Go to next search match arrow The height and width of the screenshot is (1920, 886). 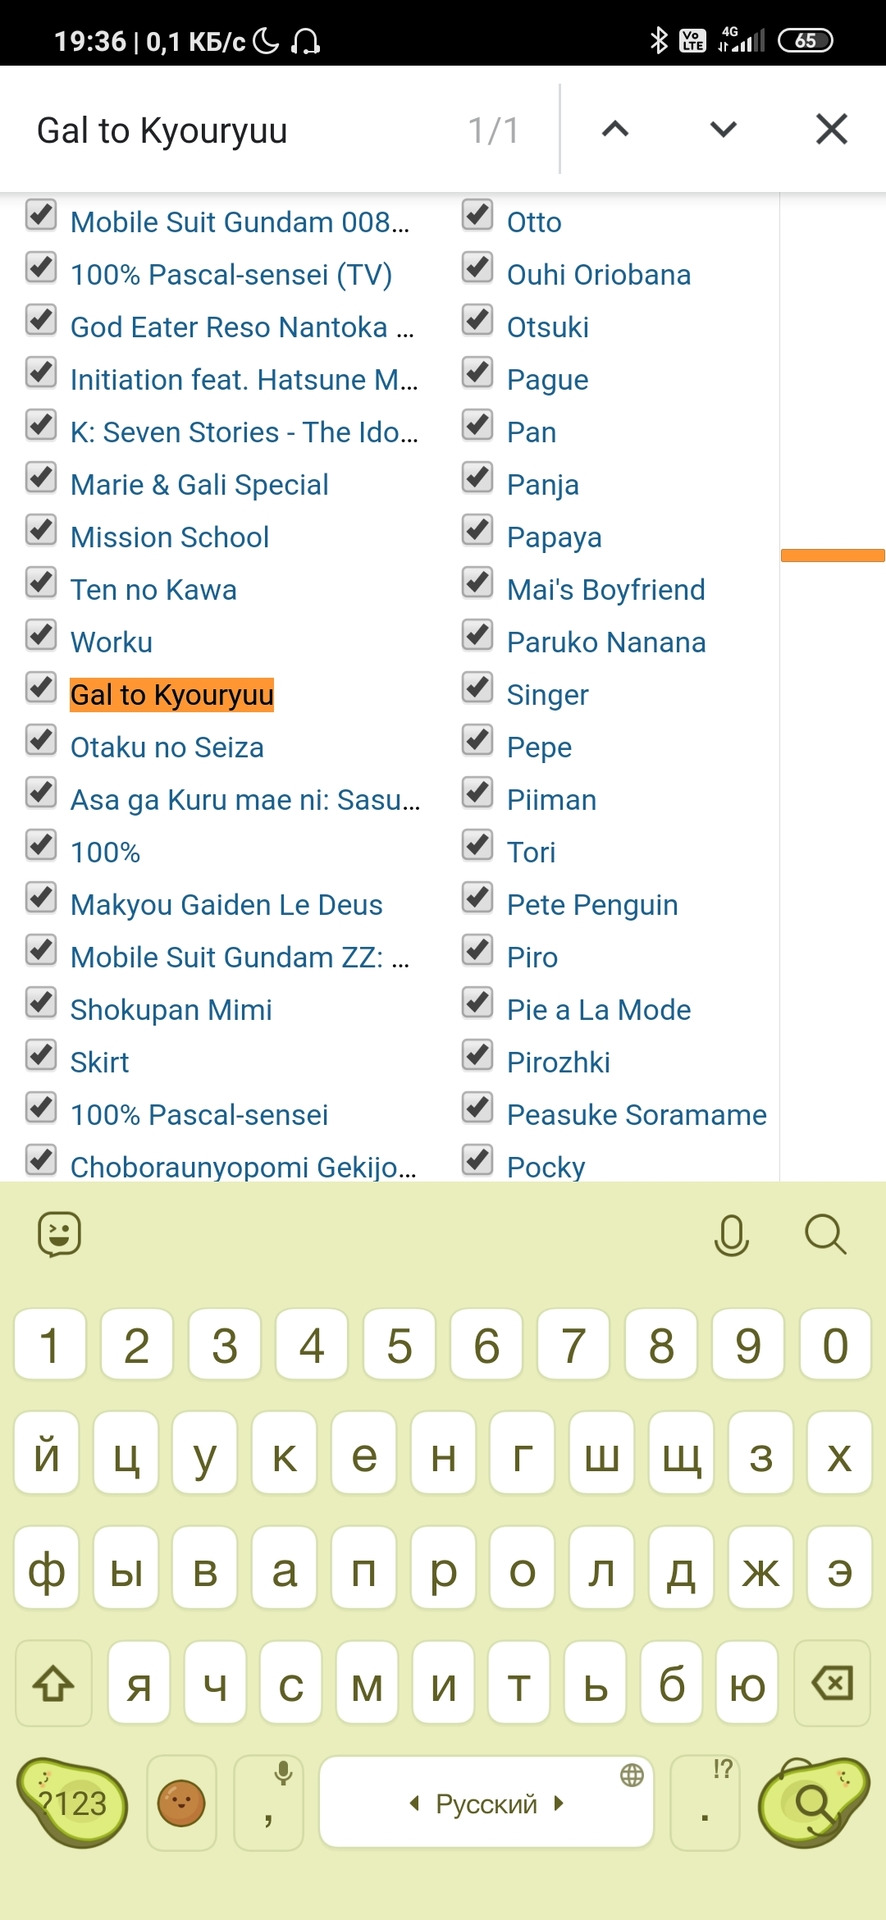tap(723, 129)
